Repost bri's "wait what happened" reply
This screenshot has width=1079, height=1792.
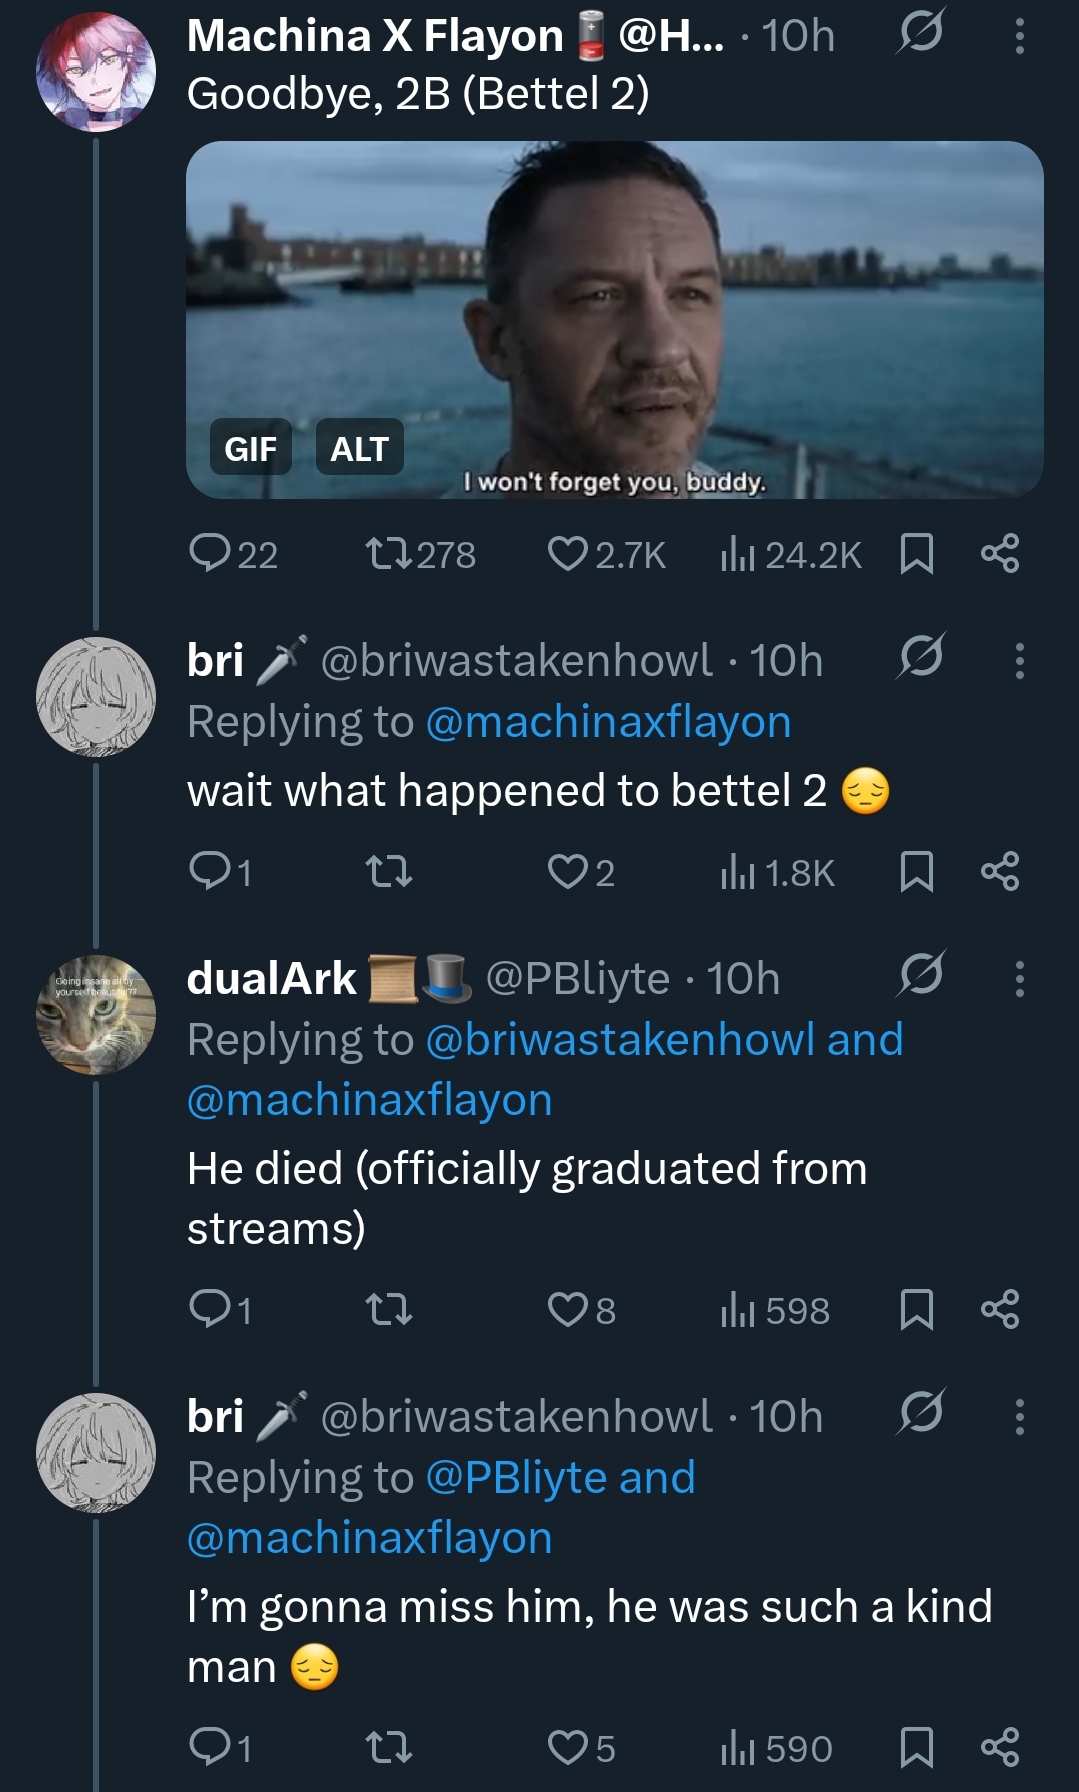(x=389, y=872)
